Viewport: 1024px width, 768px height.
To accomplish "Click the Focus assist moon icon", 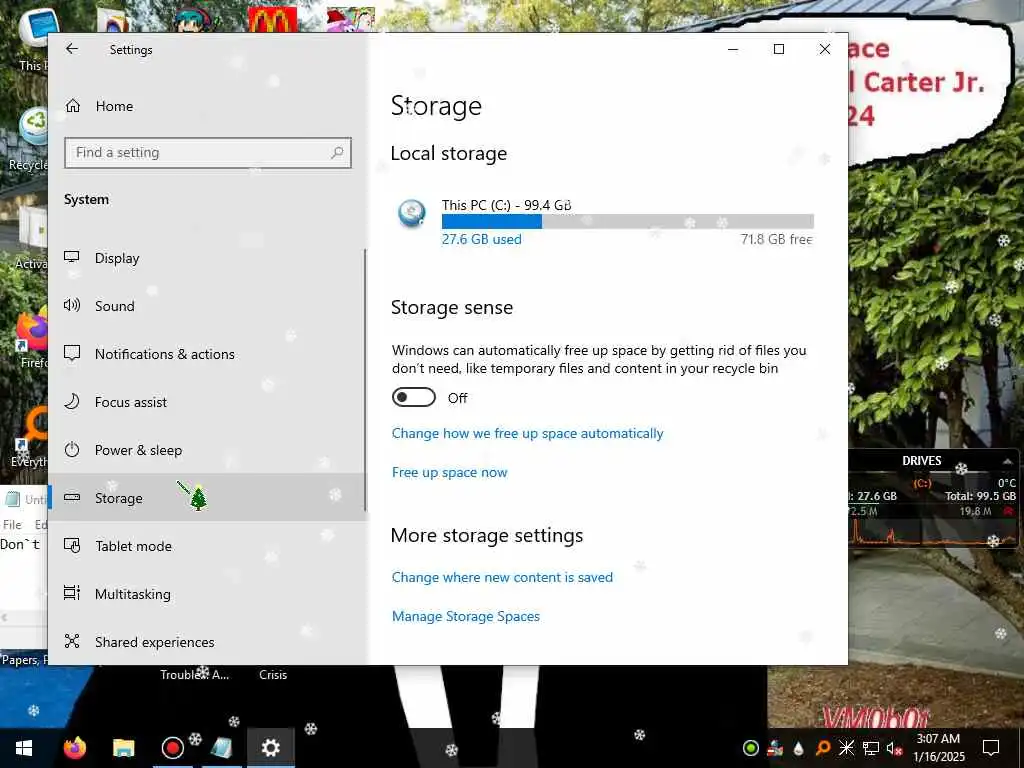I will tap(72, 401).
